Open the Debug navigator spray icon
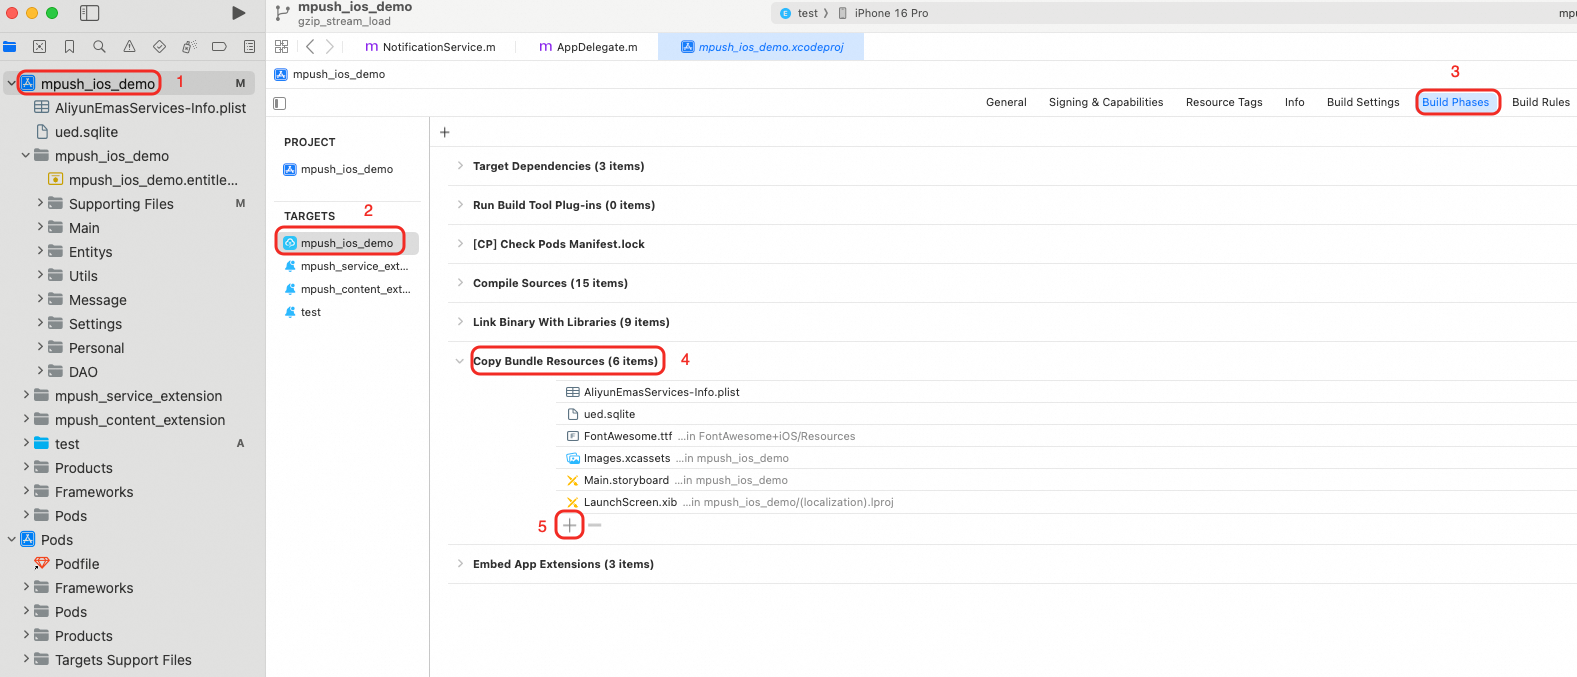The width and height of the screenshot is (1577, 677). click(189, 47)
